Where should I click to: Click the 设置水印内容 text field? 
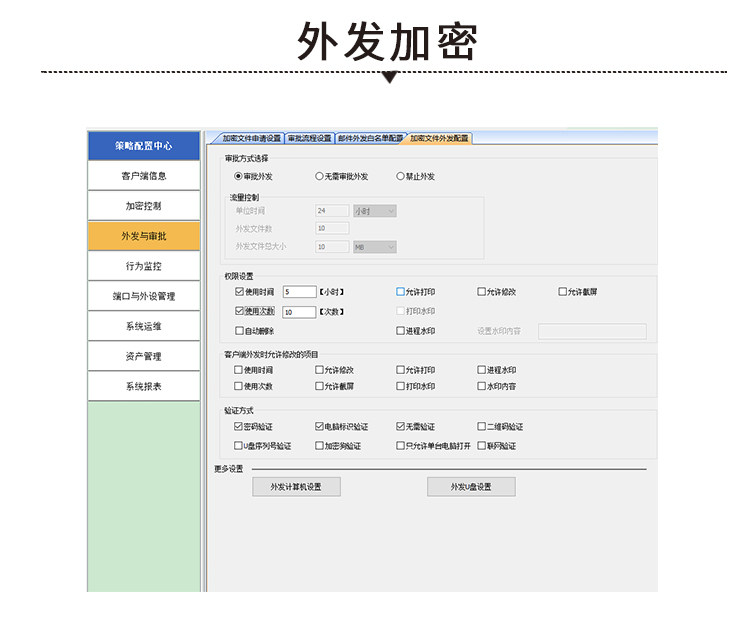point(592,331)
